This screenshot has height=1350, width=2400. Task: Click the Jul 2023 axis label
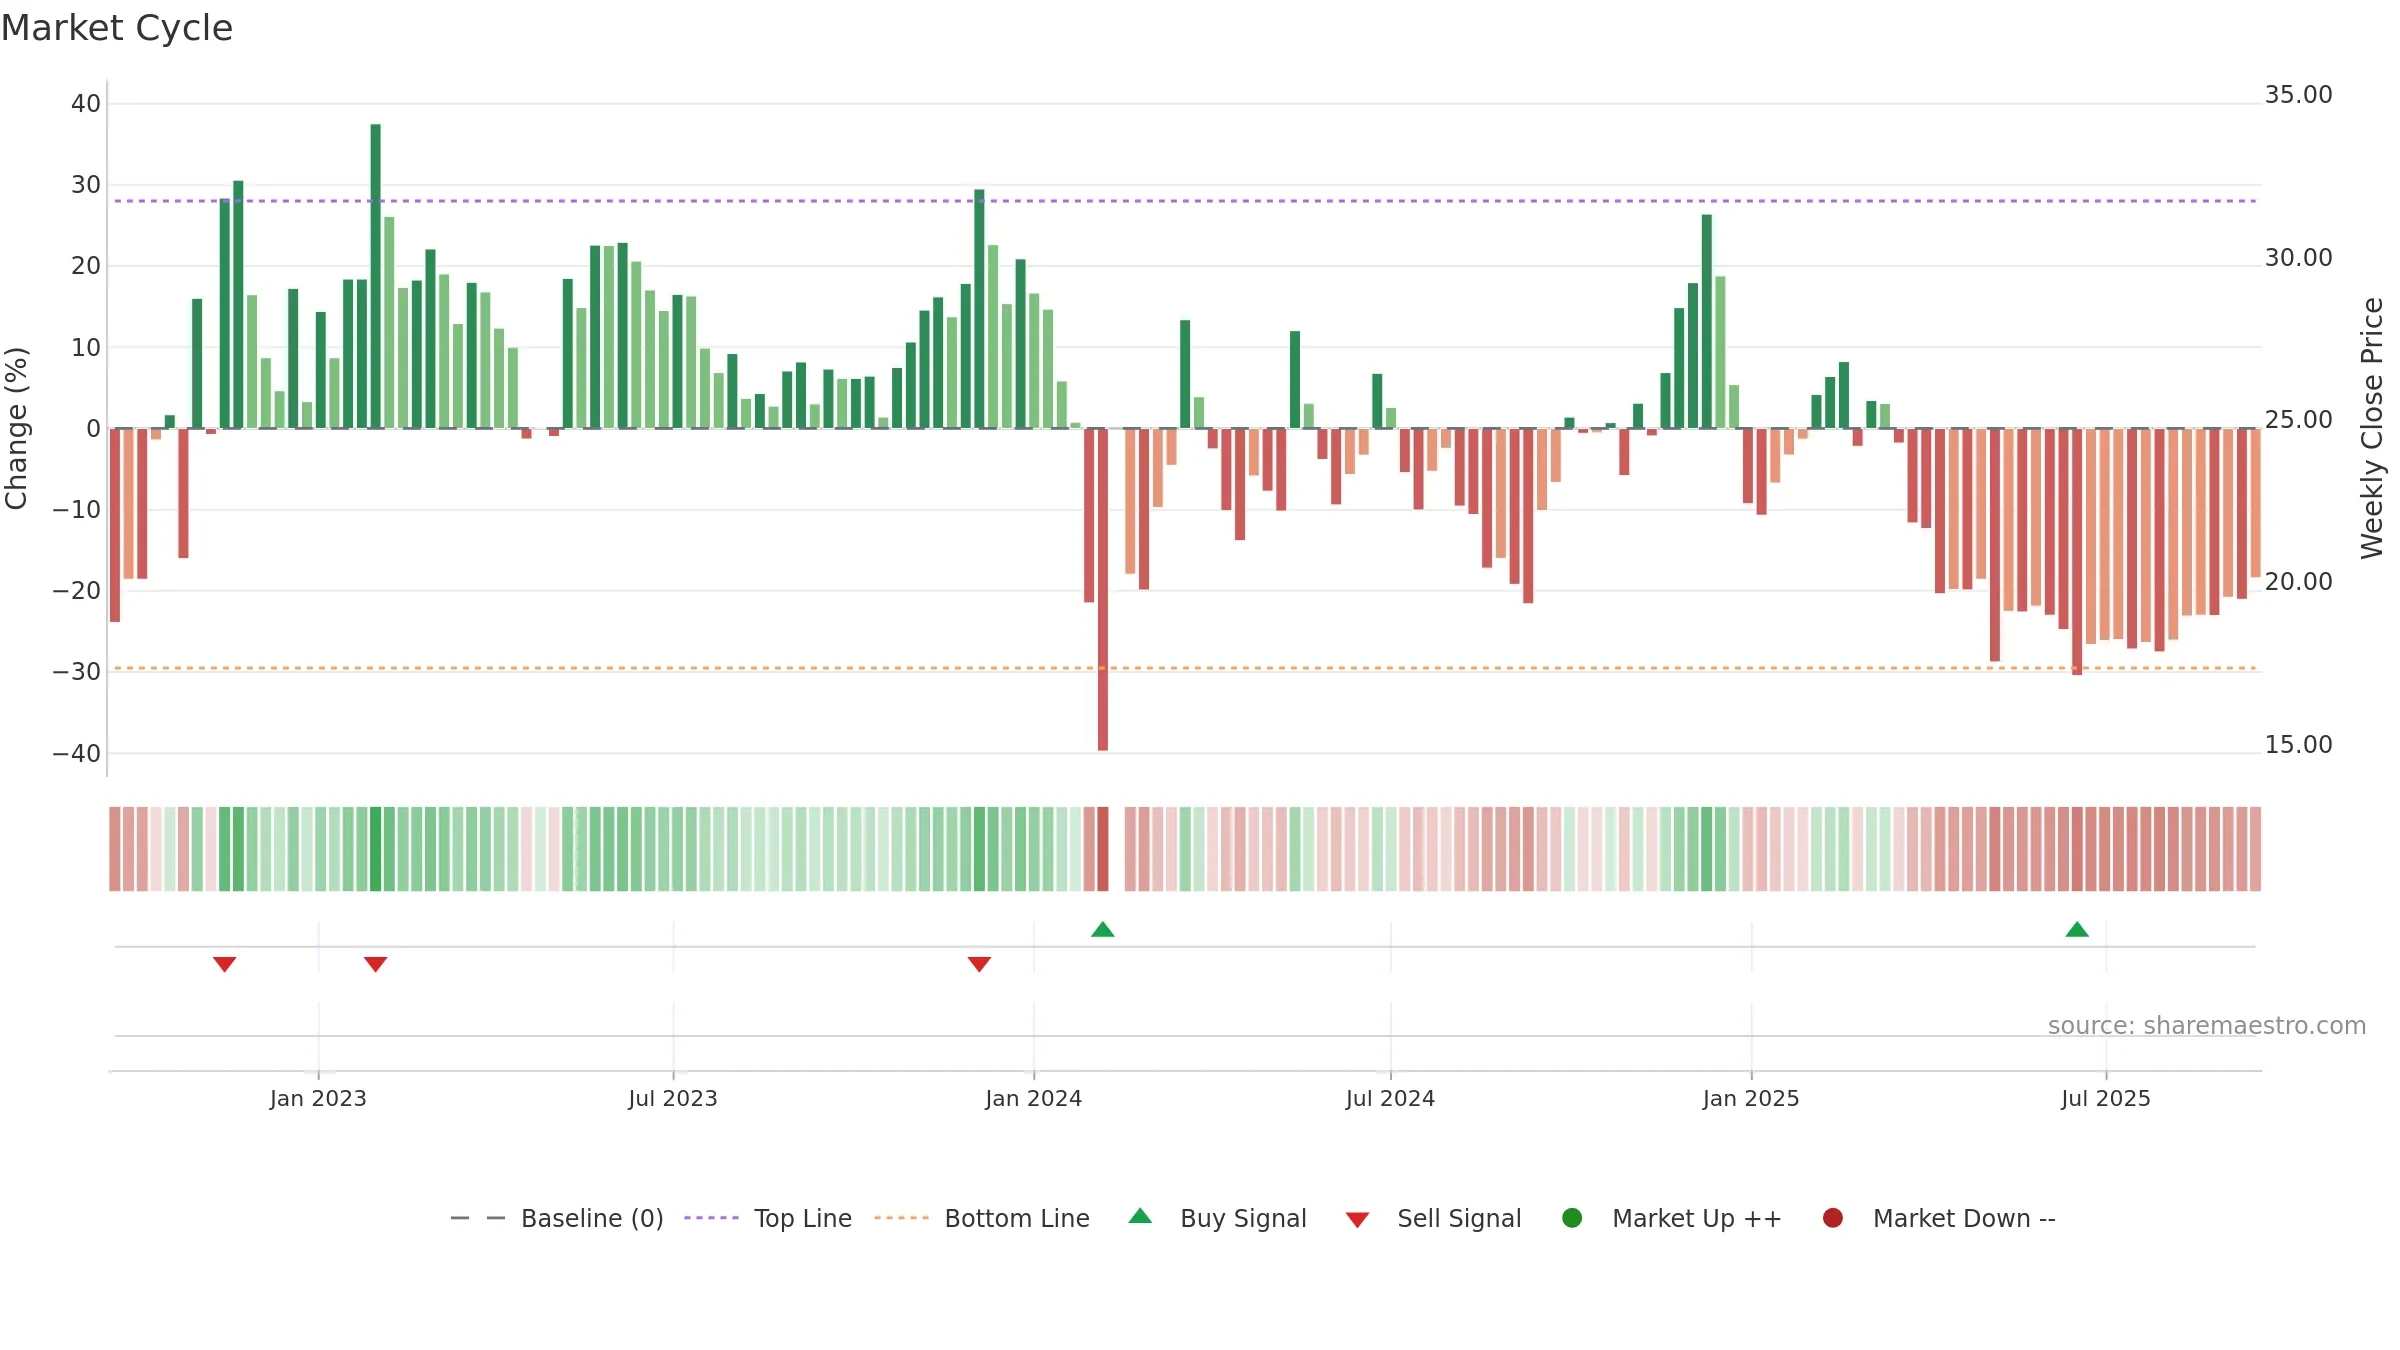click(673, 1099)
